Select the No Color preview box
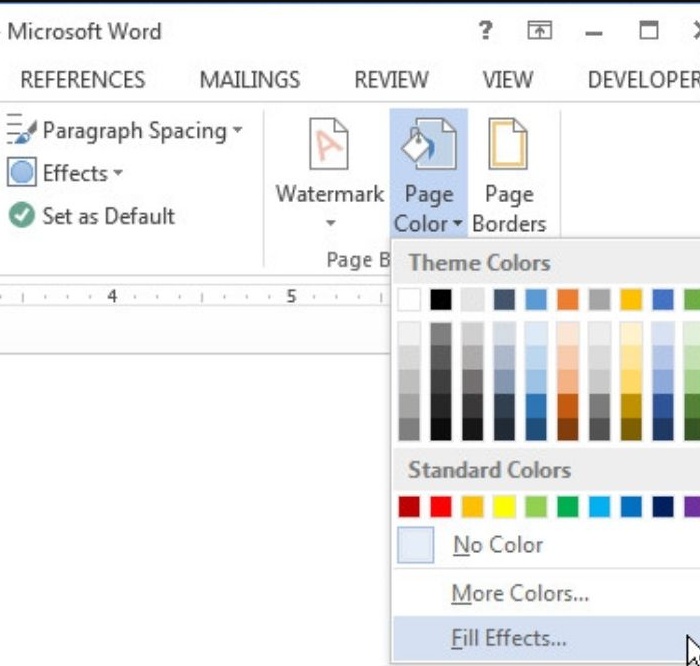 point(415,545)
